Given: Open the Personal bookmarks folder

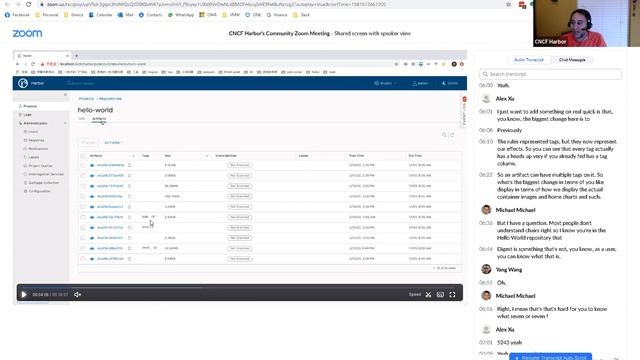Looking at the screenshot, I should (x=47, y=15).
